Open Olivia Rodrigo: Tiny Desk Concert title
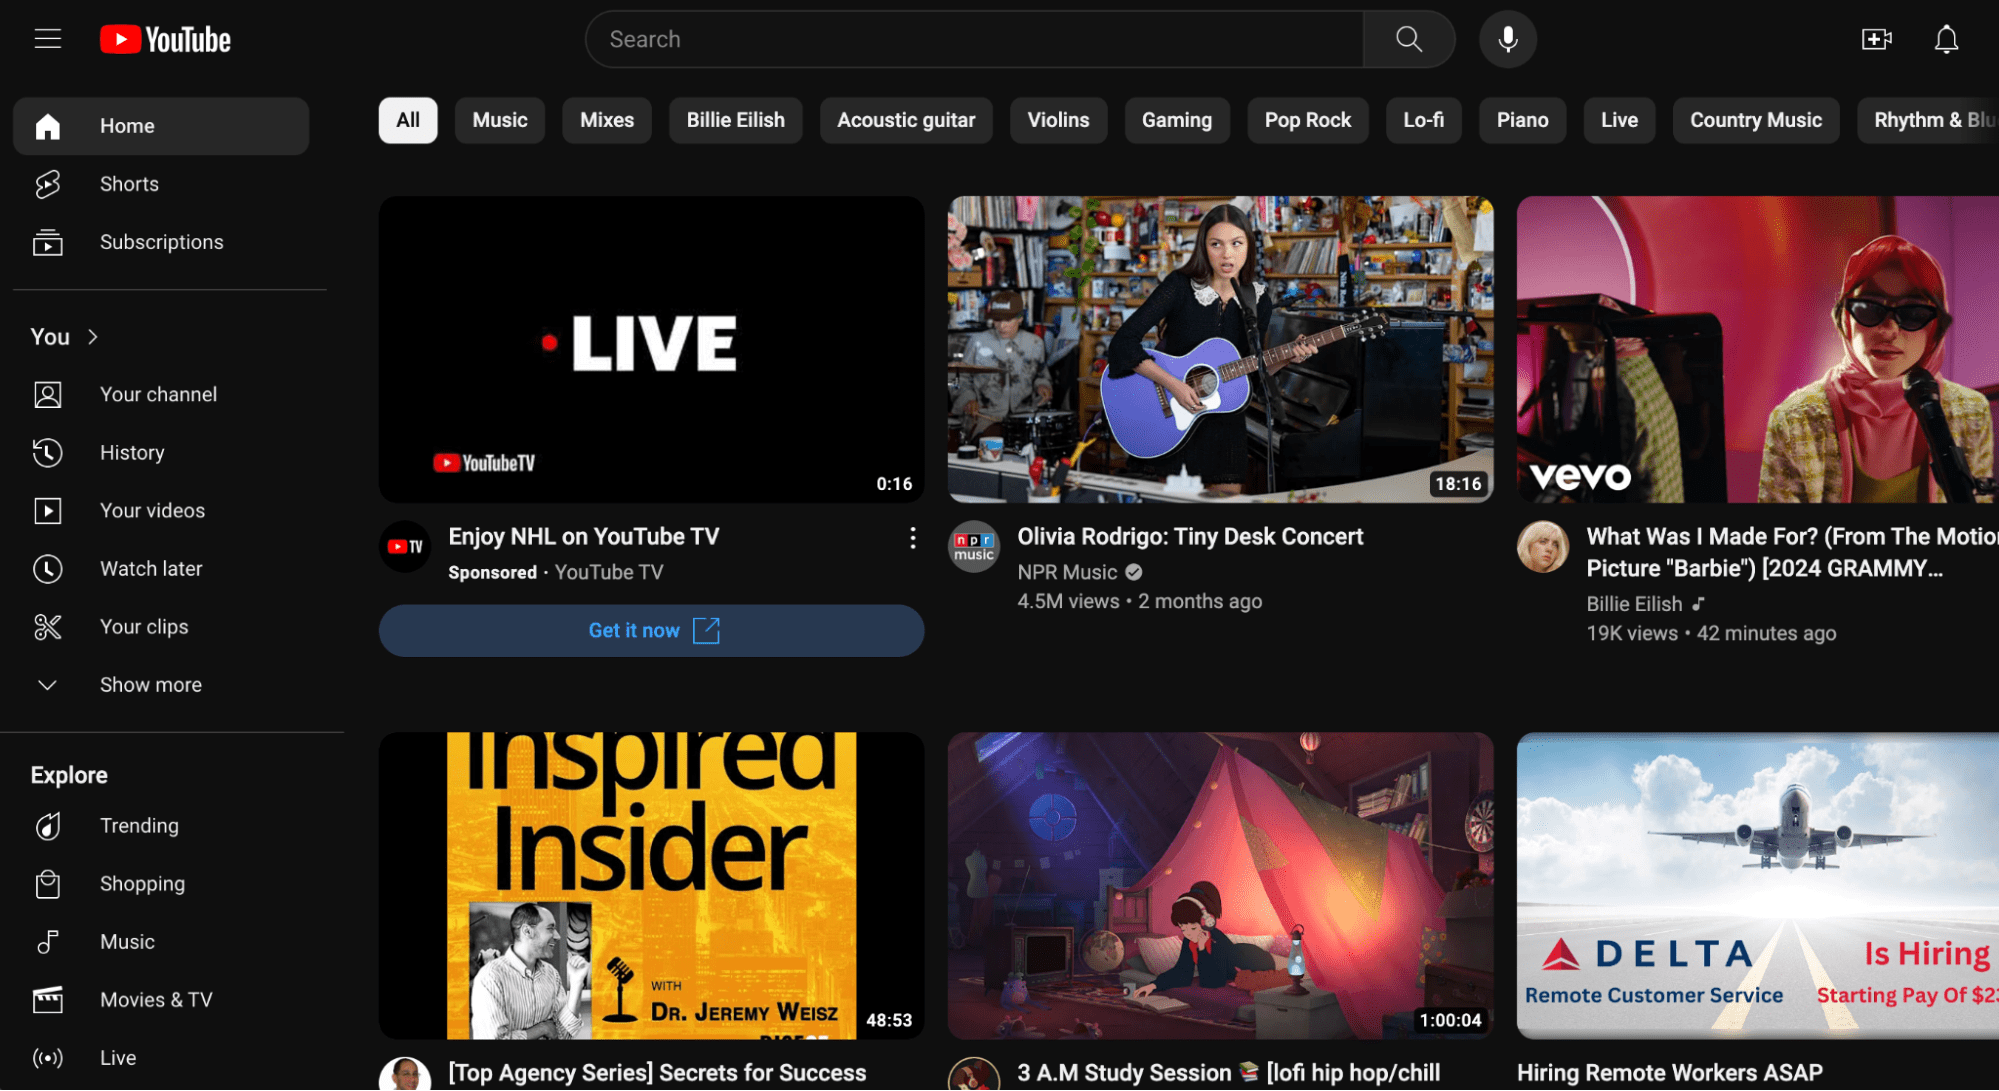 [x=1190, y=537]
